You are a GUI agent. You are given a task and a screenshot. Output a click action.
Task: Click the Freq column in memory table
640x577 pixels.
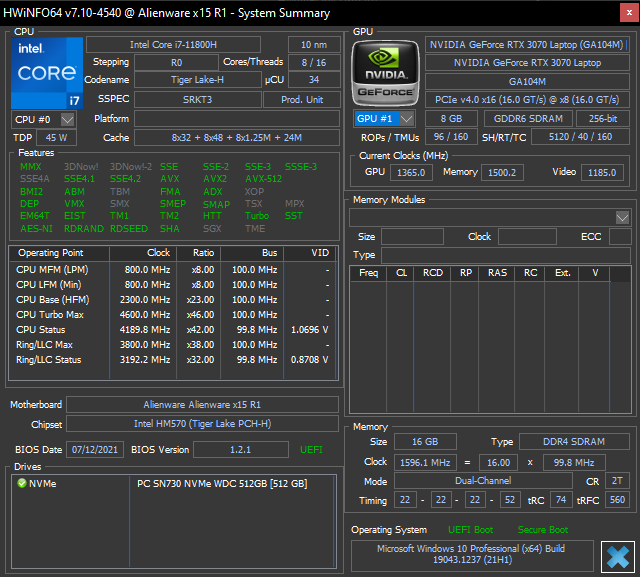pyautogui.click(x=368, y=273)
